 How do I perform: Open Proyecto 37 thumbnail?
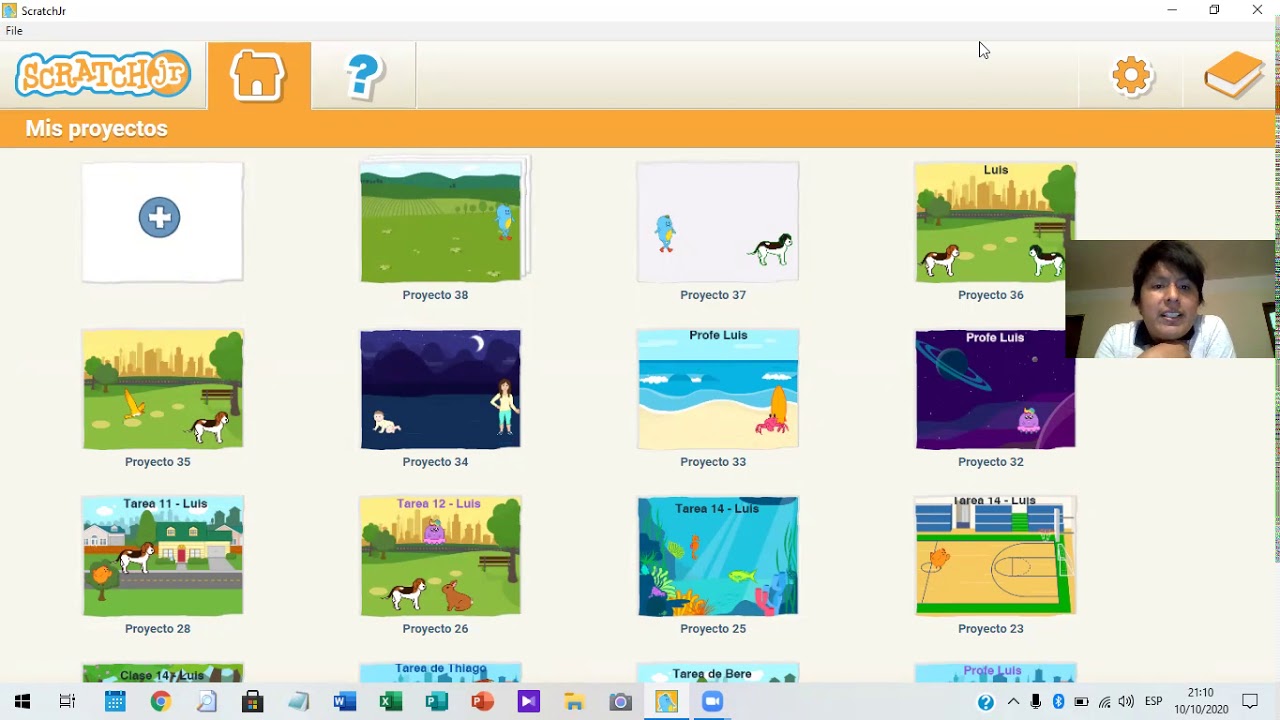[x=718, y=222]
